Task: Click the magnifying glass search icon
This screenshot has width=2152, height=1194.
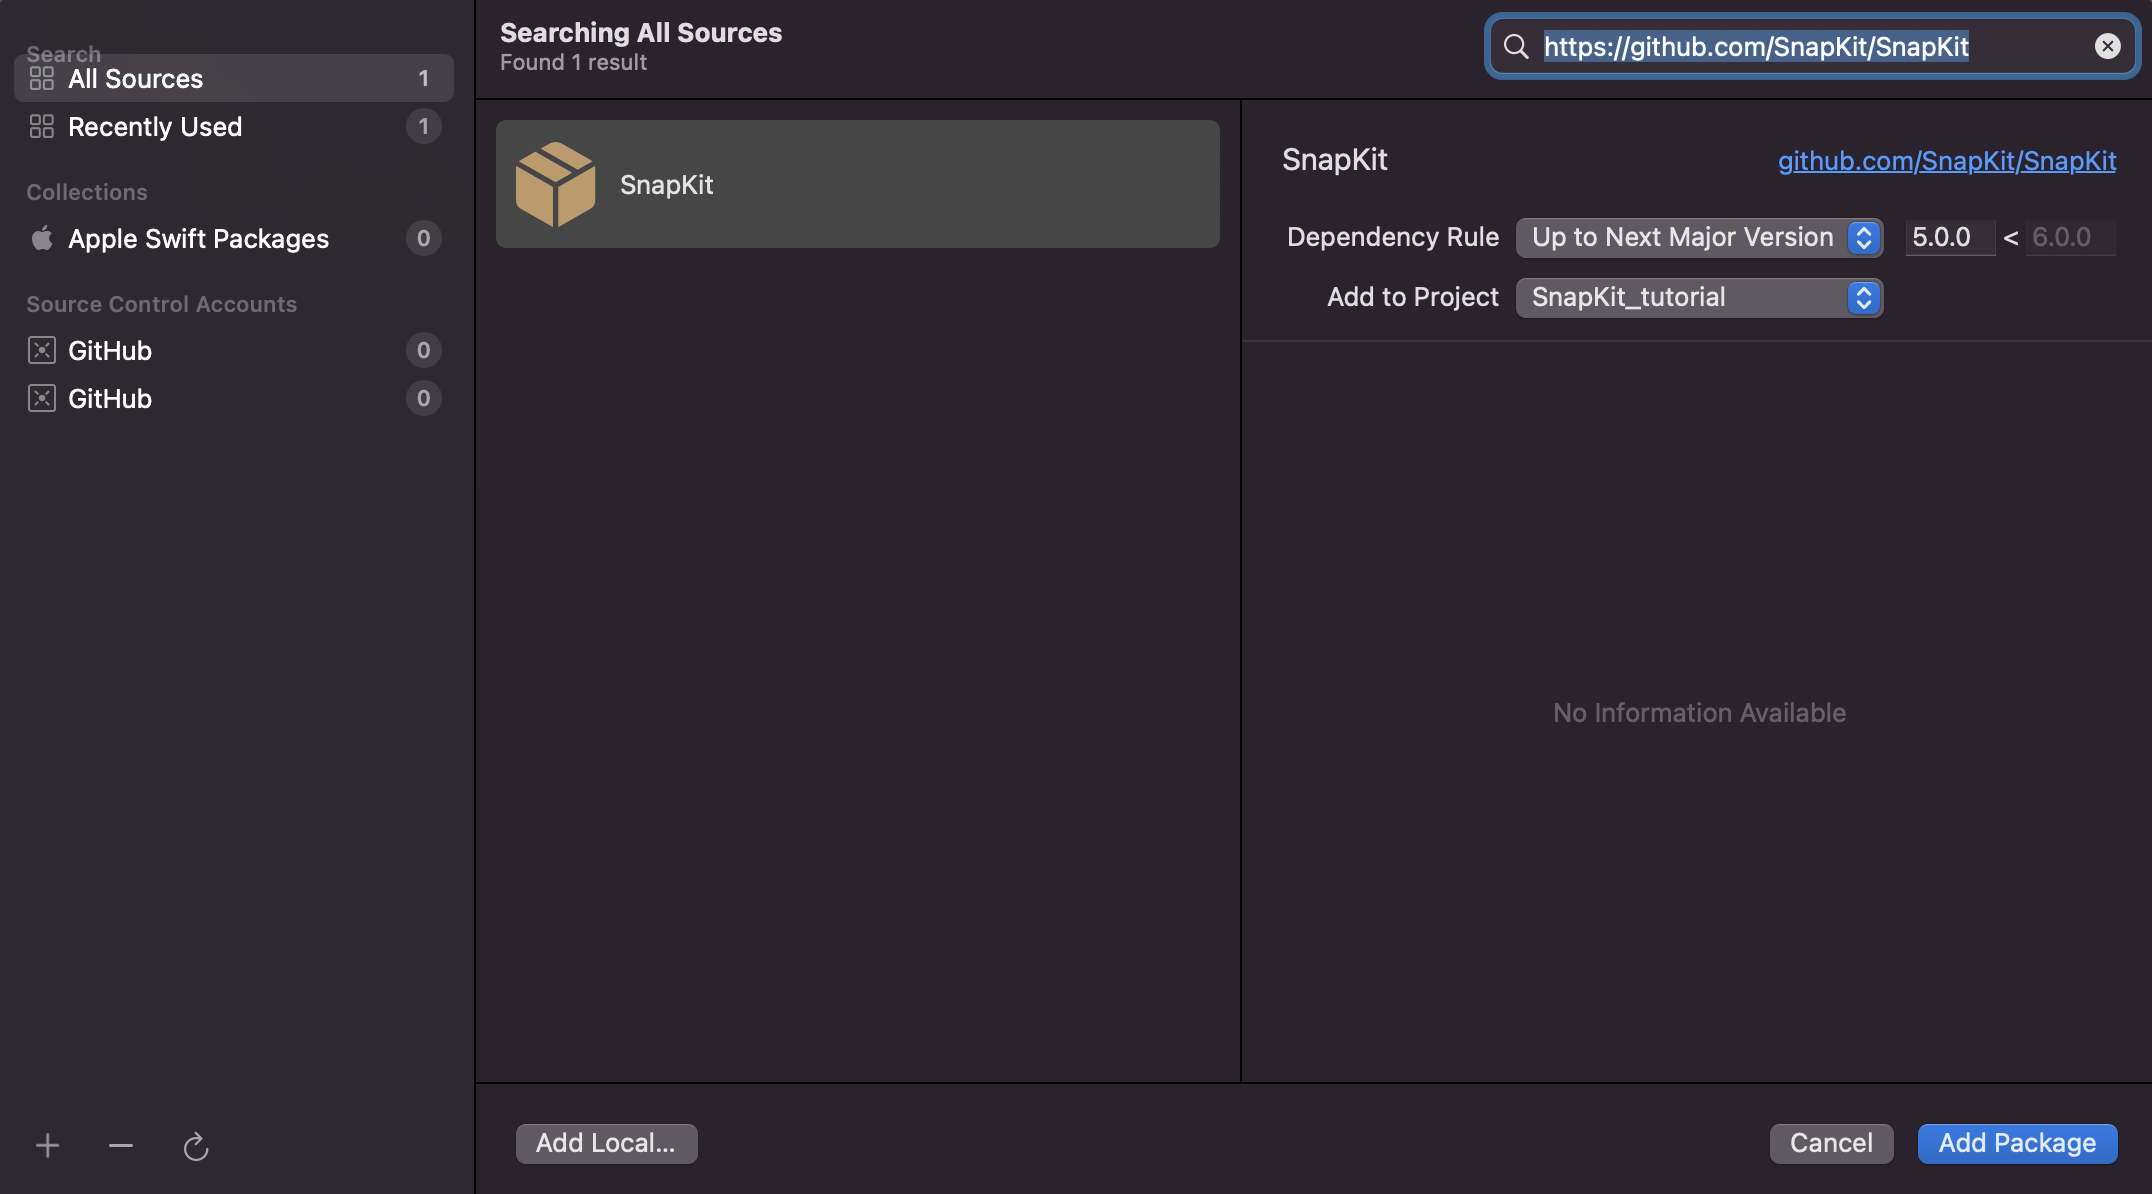Action: (1516, 46)
